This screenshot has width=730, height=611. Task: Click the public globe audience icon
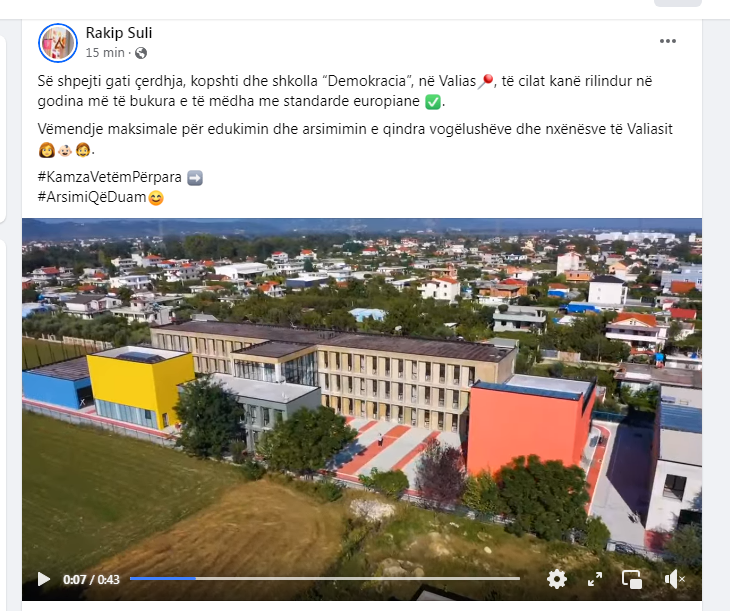click(141, 53)
